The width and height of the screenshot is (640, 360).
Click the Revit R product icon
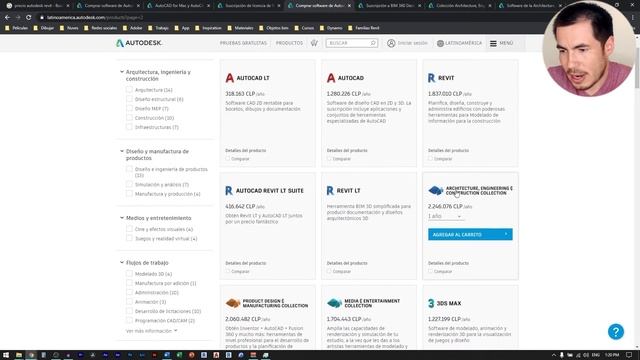point(431,78)
